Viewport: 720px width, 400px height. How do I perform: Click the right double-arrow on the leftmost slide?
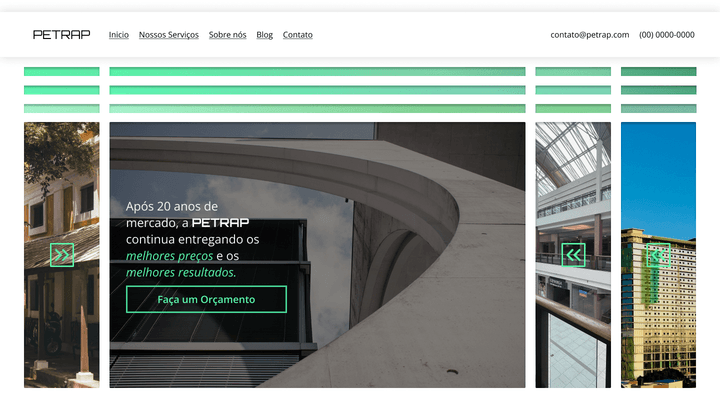click(62, 255)
